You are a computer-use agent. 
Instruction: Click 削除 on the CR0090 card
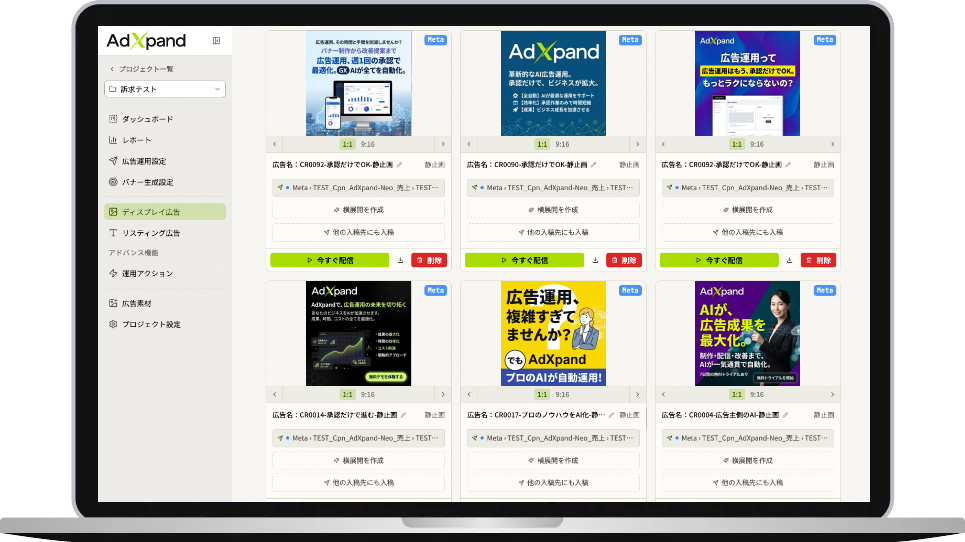[624, 260]
